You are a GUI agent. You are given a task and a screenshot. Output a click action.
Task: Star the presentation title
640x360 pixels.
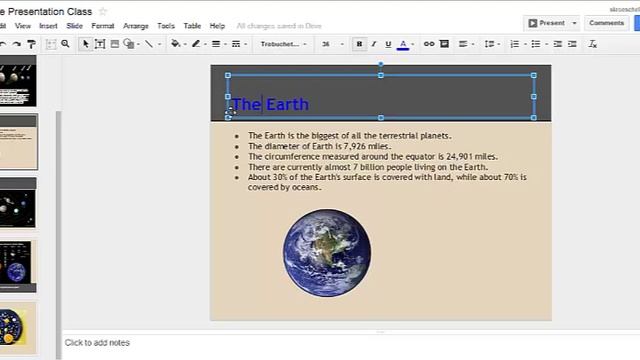[103, 11]
